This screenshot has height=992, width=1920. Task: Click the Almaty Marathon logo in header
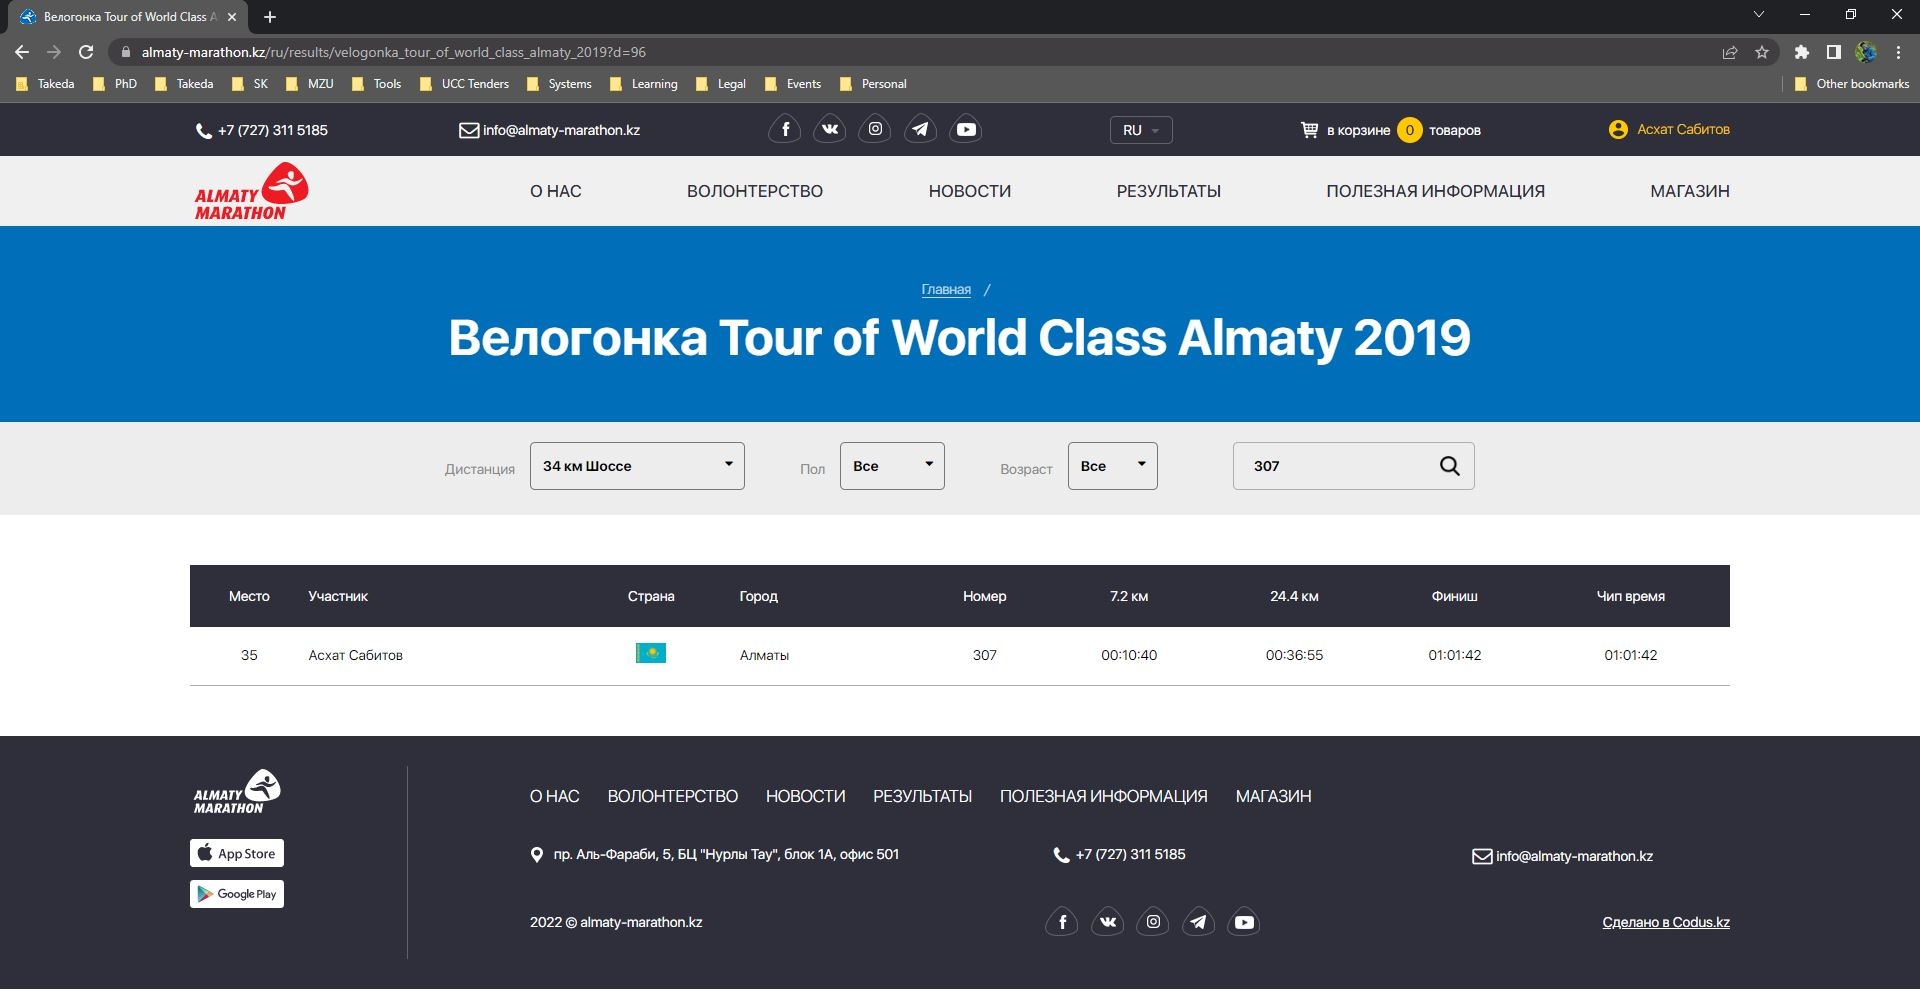click(251, 191)
